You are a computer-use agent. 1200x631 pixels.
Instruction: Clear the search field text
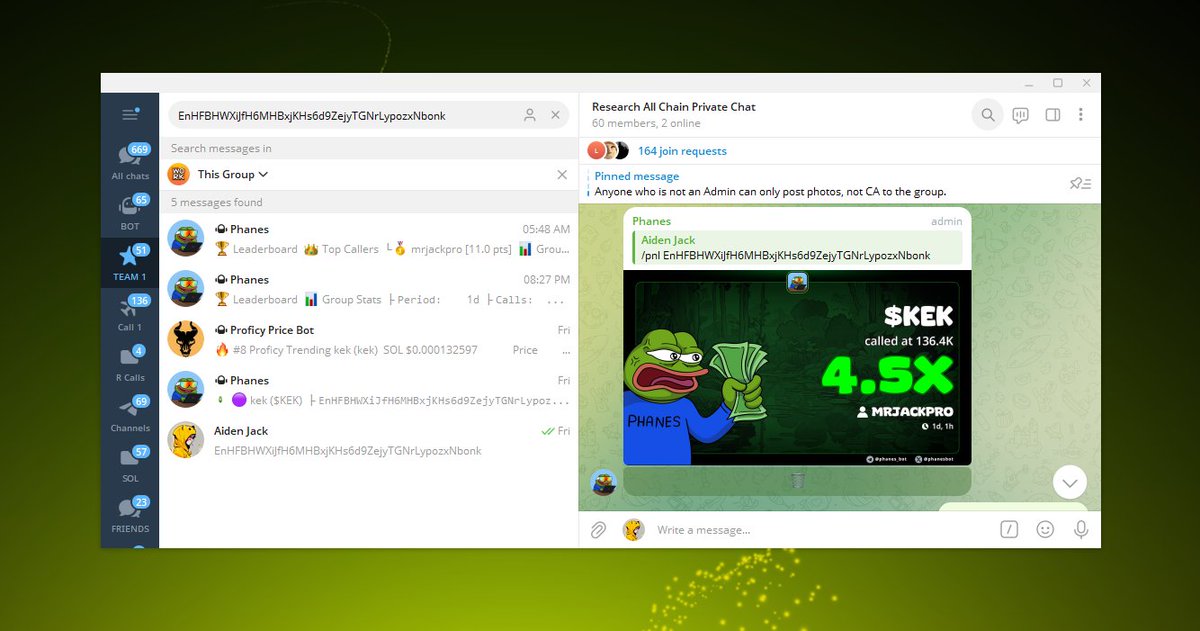click(556, 115)
